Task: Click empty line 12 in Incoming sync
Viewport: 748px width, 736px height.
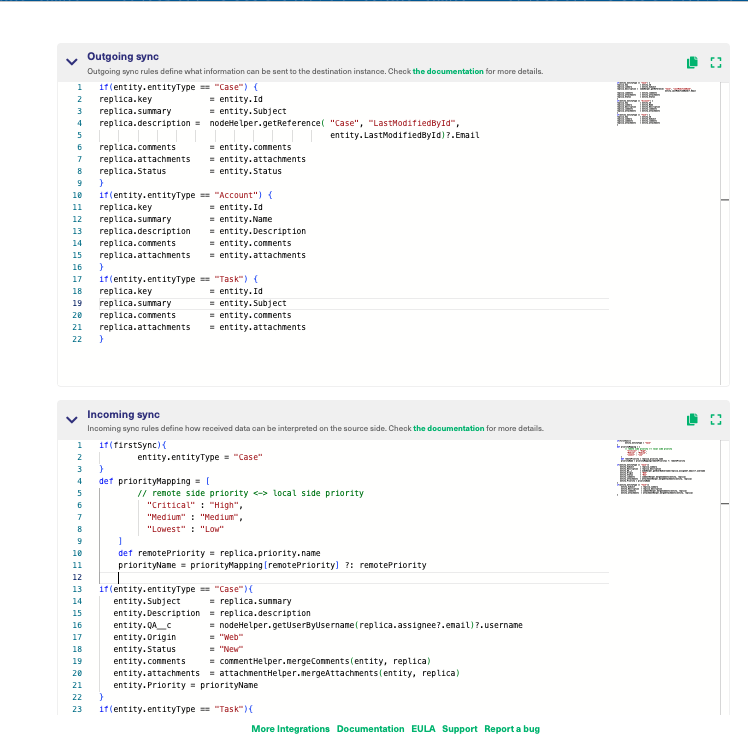Action: (353, 577)
